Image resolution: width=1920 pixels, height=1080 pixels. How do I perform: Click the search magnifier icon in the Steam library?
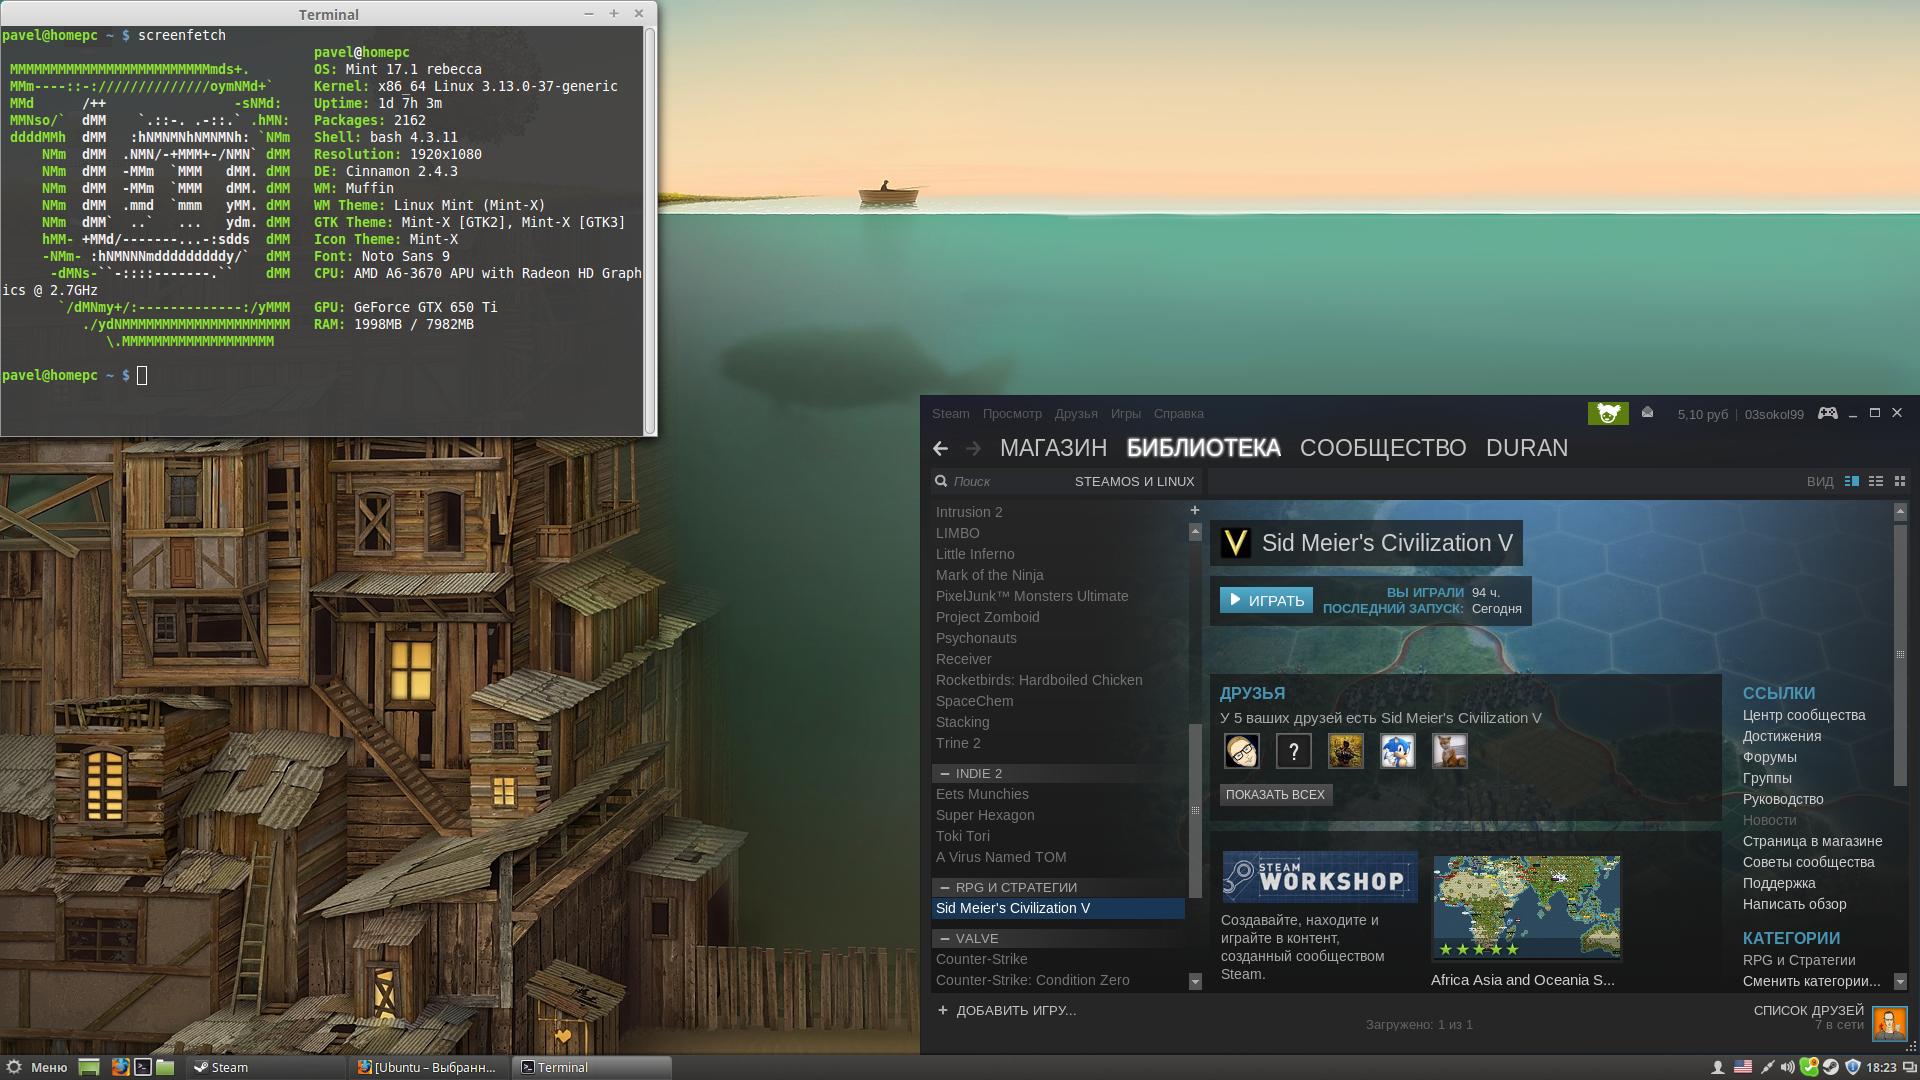coord(941,481)
